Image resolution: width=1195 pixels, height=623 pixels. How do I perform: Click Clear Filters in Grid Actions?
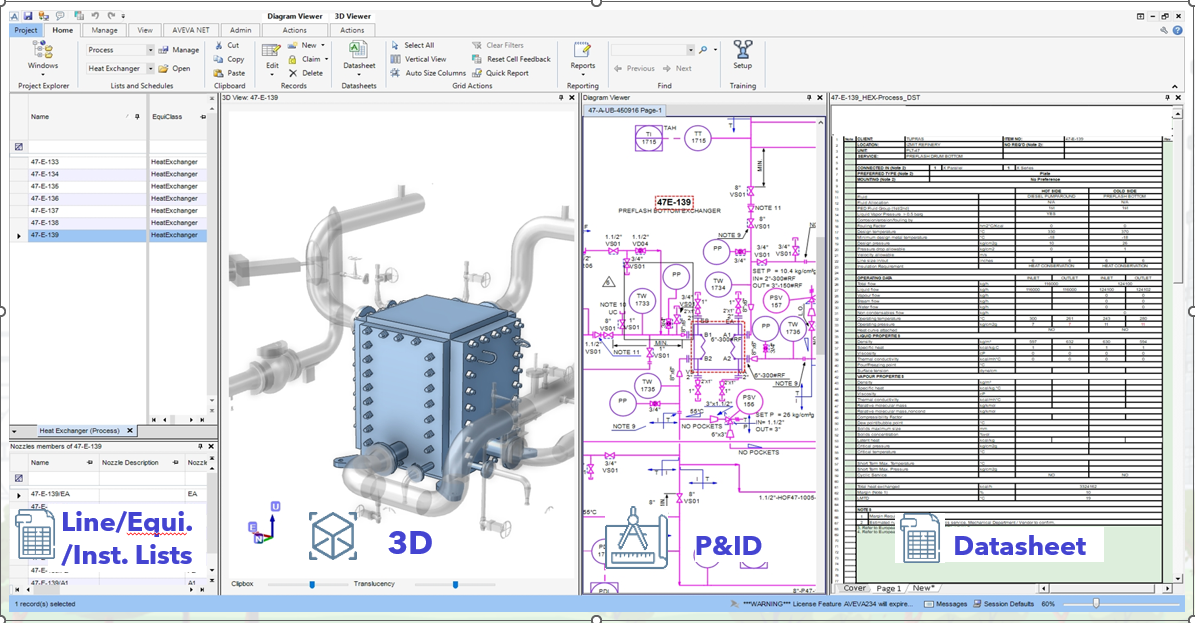498,46
